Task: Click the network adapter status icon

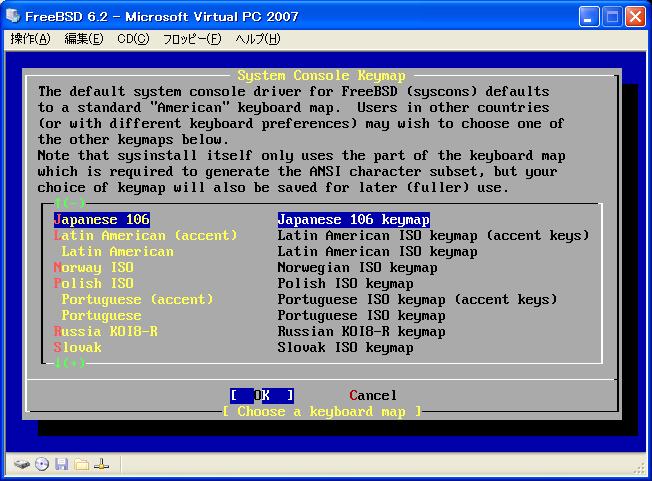Action: 101,464
